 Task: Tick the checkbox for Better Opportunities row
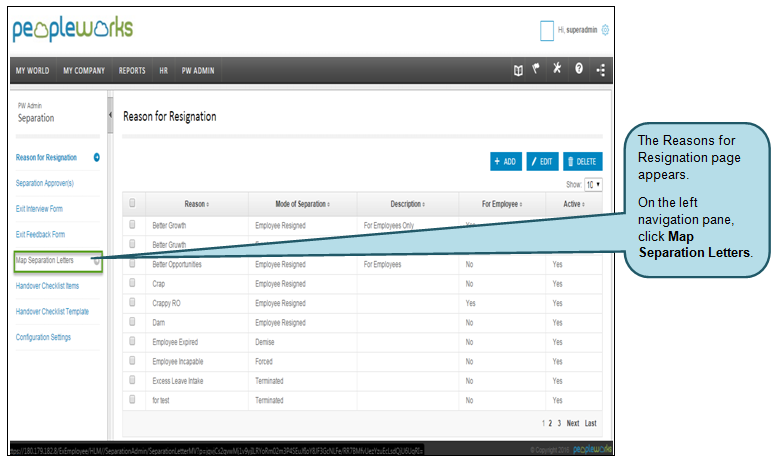[131, 264]
